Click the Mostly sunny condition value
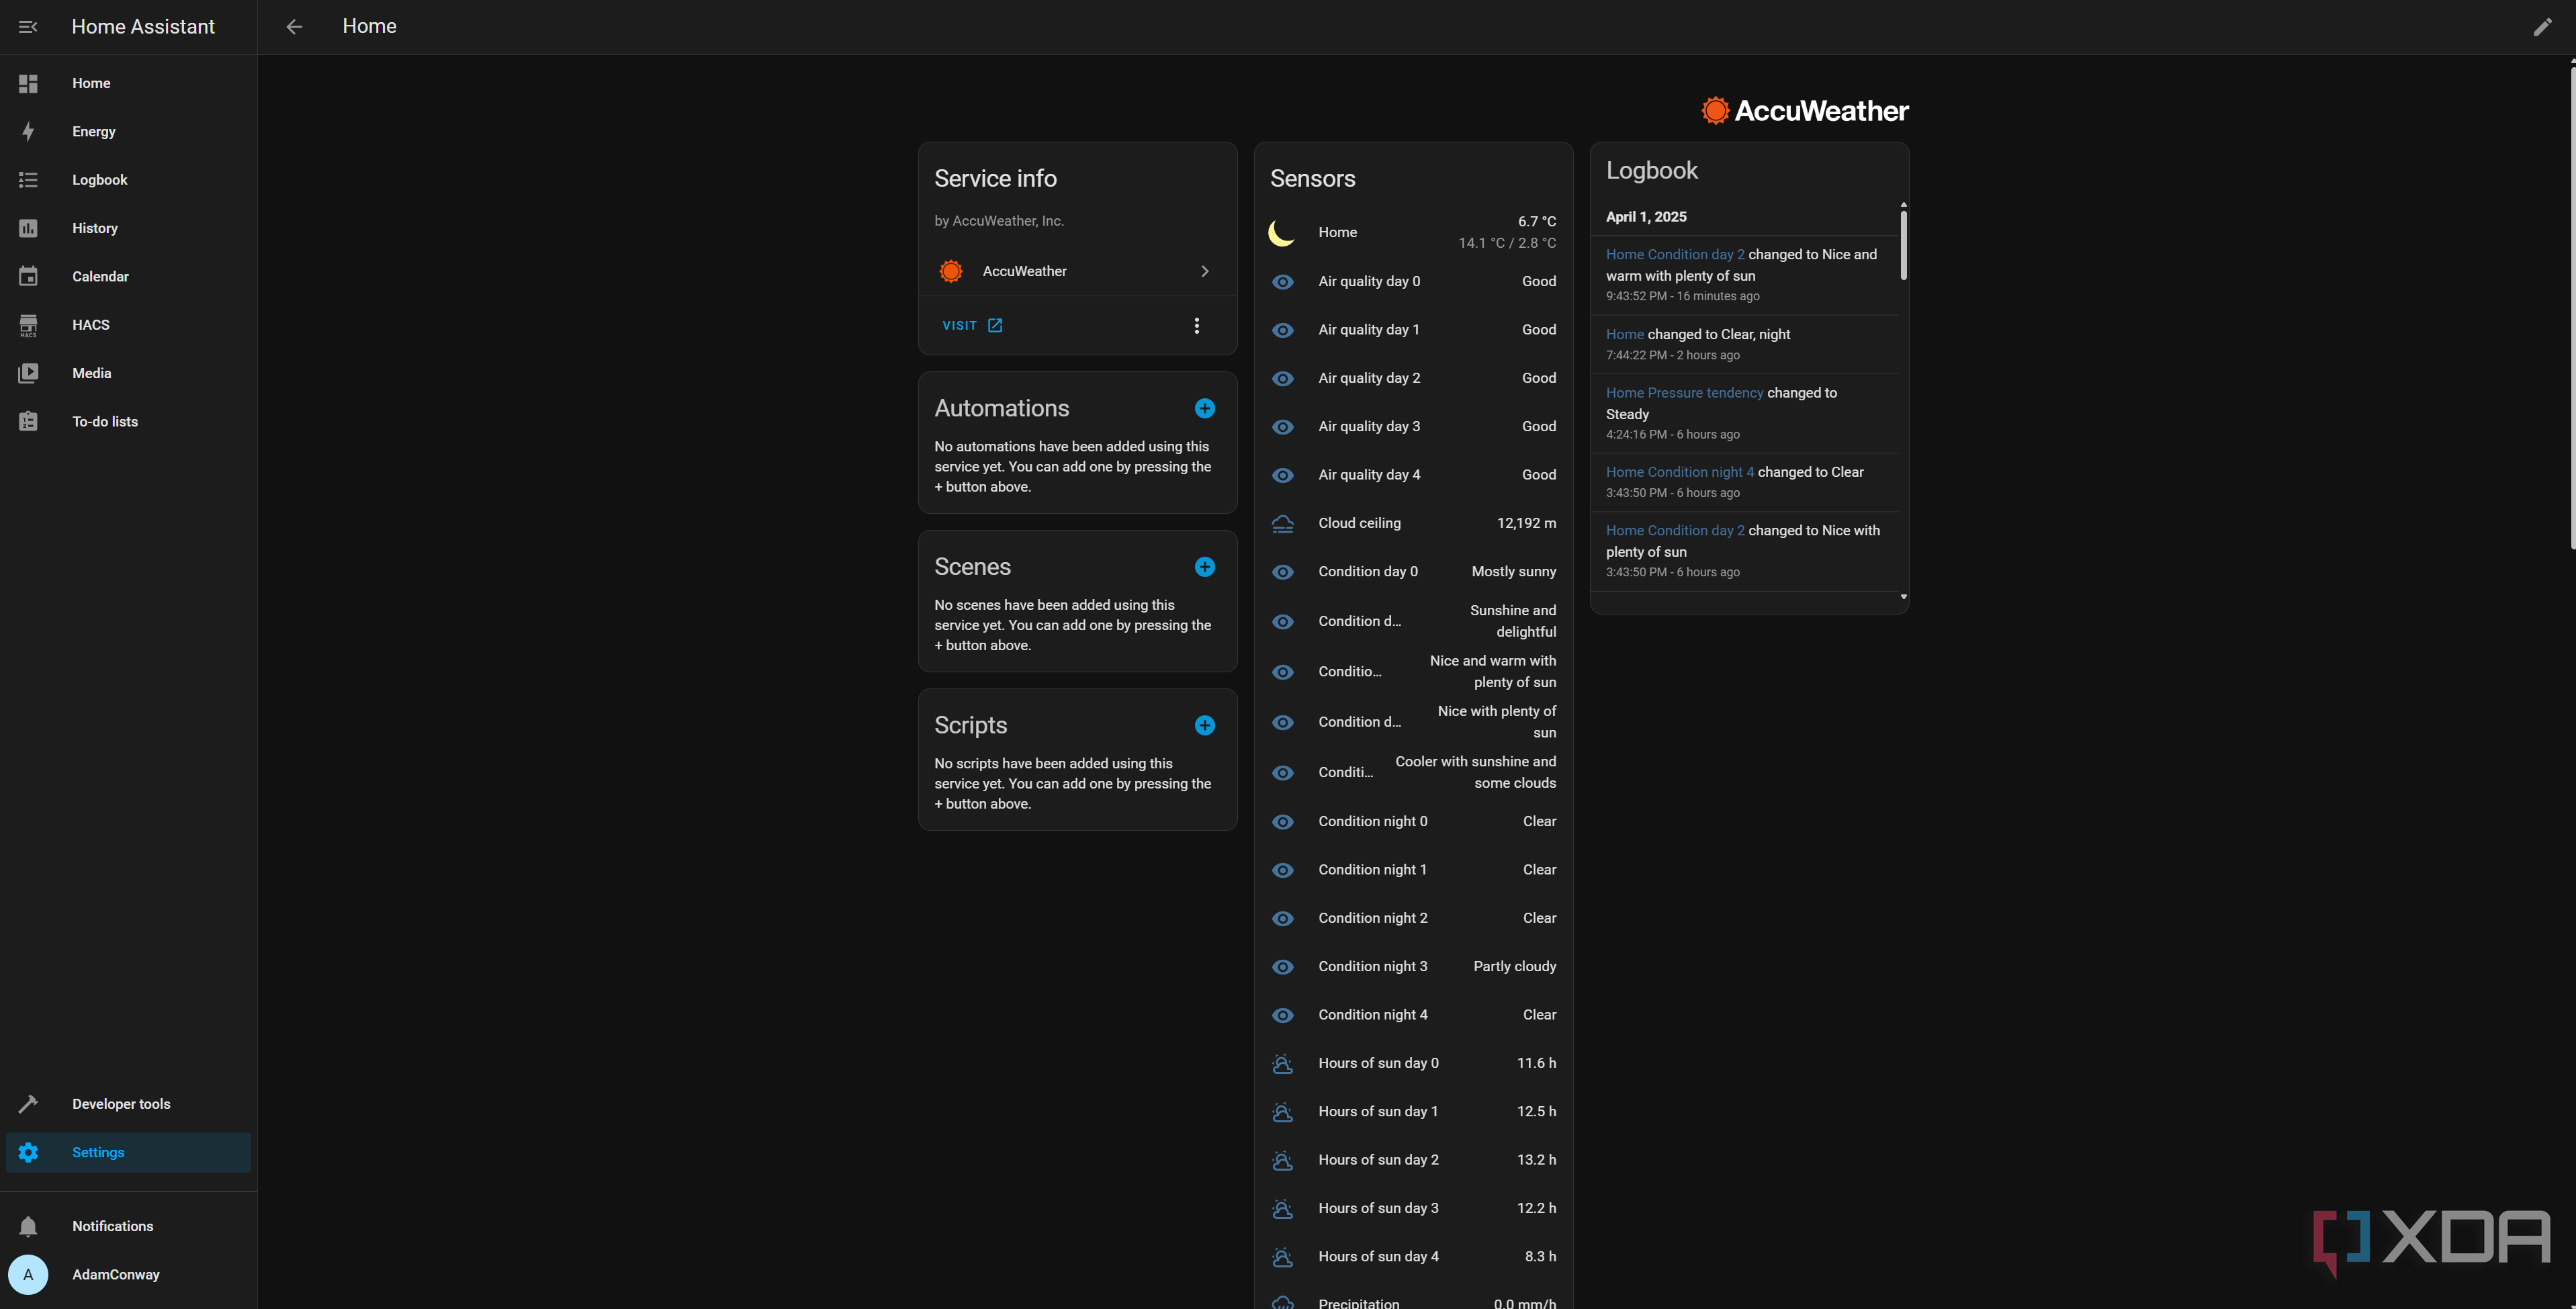Screen dimensions: 2576x1309 [x=1514, y=572]
